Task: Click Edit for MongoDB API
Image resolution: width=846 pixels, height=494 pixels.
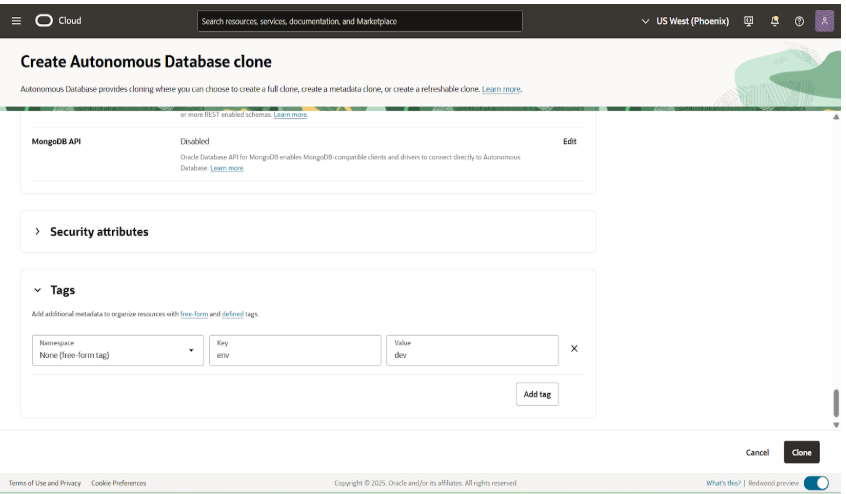Action: (x=569, y=141)
